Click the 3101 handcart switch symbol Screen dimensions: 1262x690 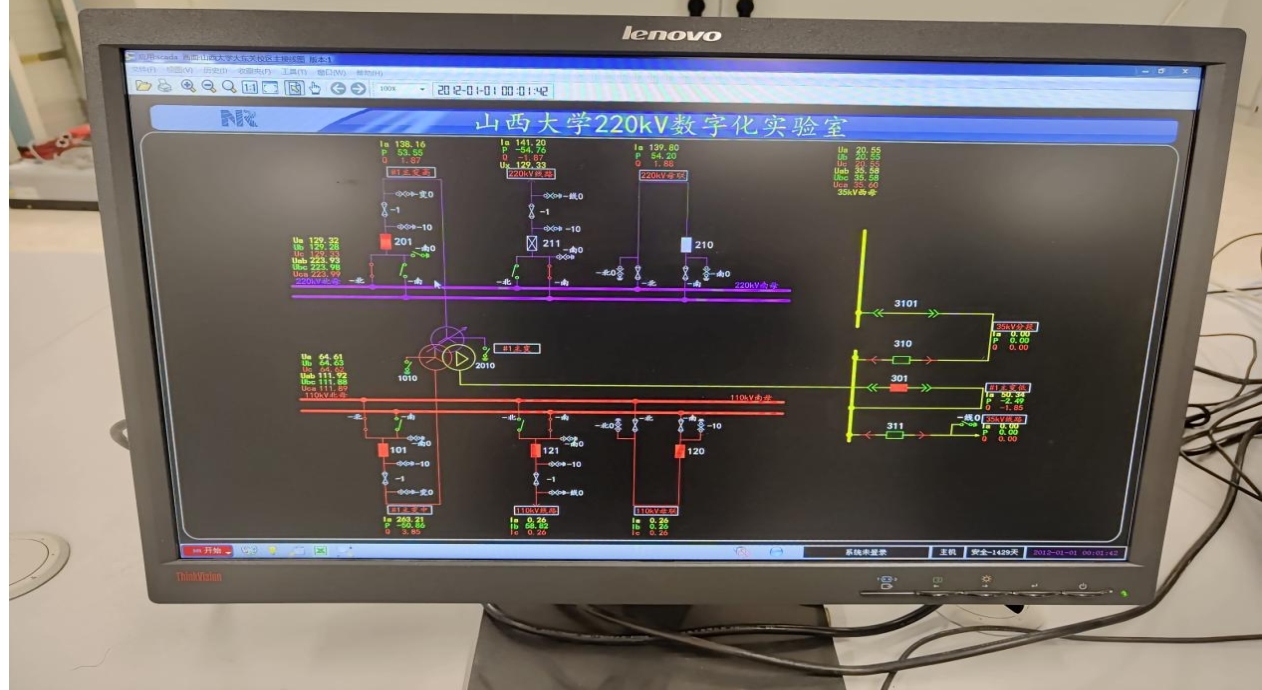(x=905, y=313)
